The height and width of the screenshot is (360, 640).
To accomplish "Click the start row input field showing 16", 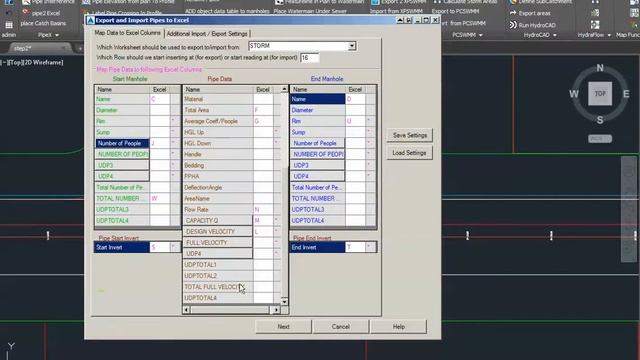I will click(309, 58).
